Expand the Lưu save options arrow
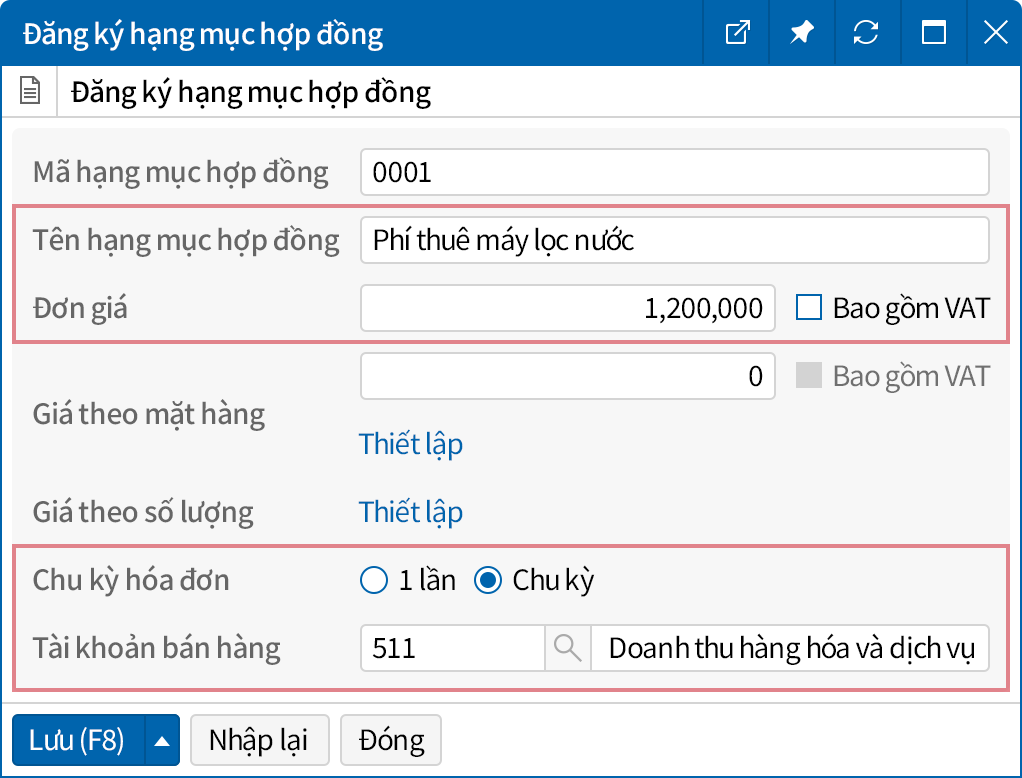1022x778 pixels. tap(162, 741)
